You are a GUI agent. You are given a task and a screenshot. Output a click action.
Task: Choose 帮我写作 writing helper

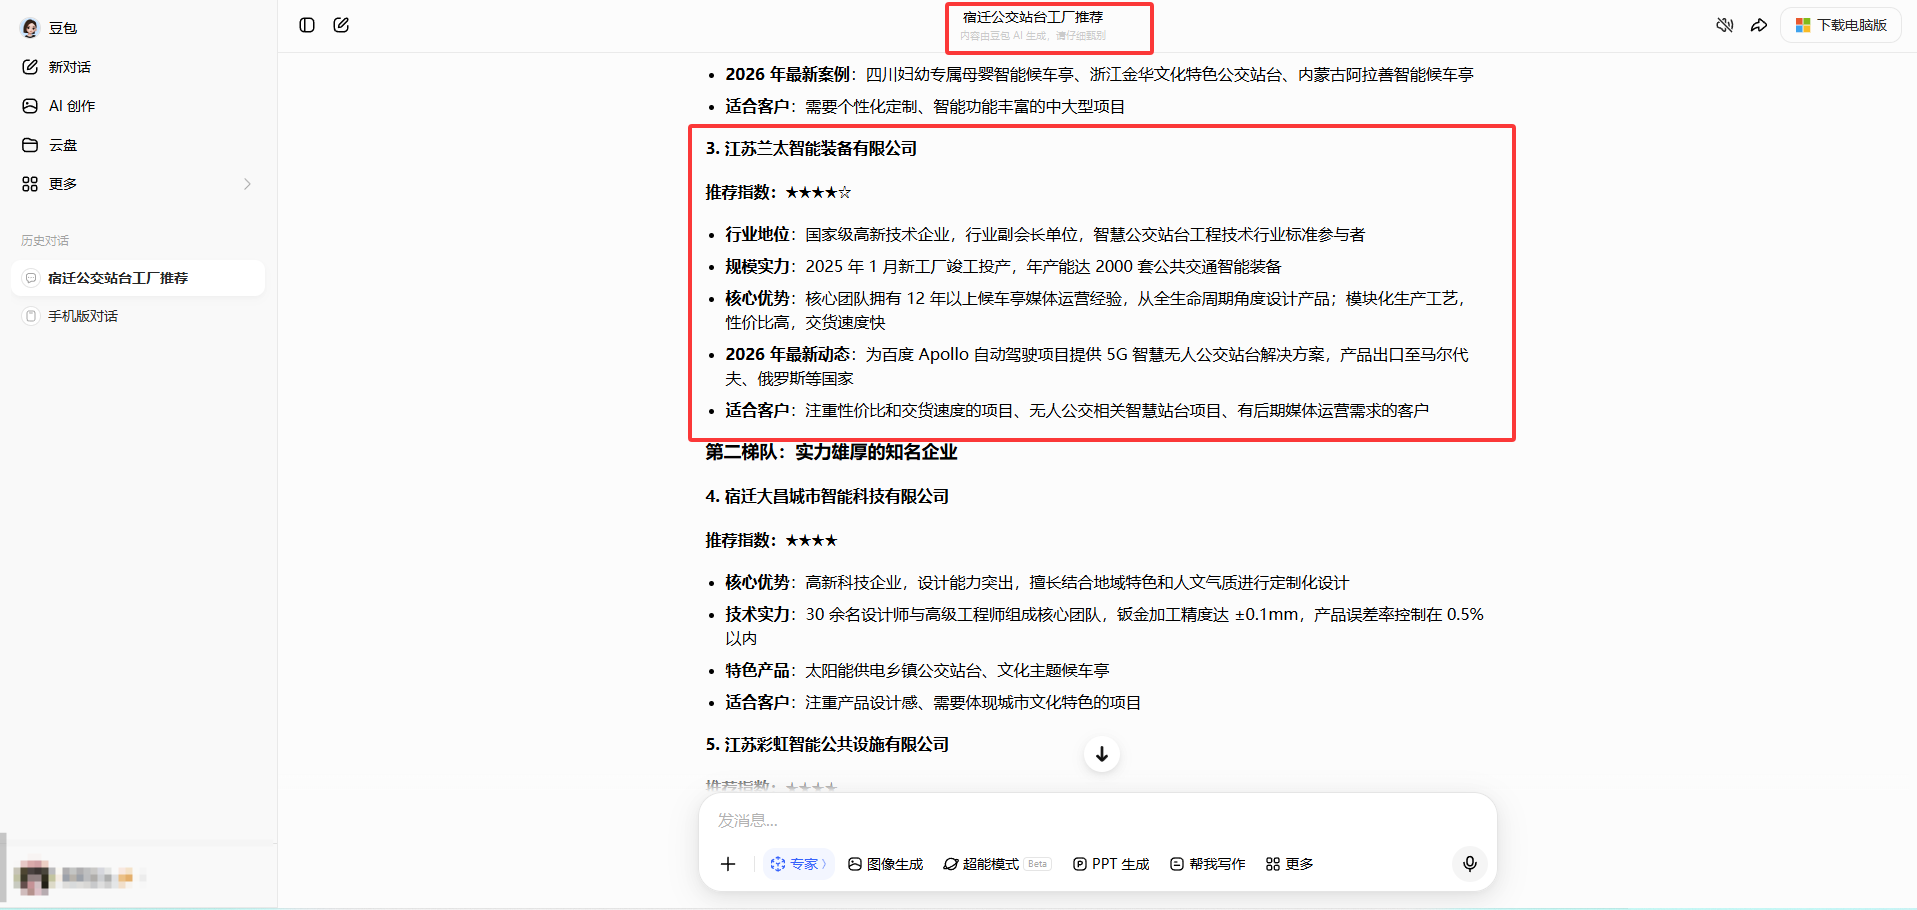(x=1207, y=864)
